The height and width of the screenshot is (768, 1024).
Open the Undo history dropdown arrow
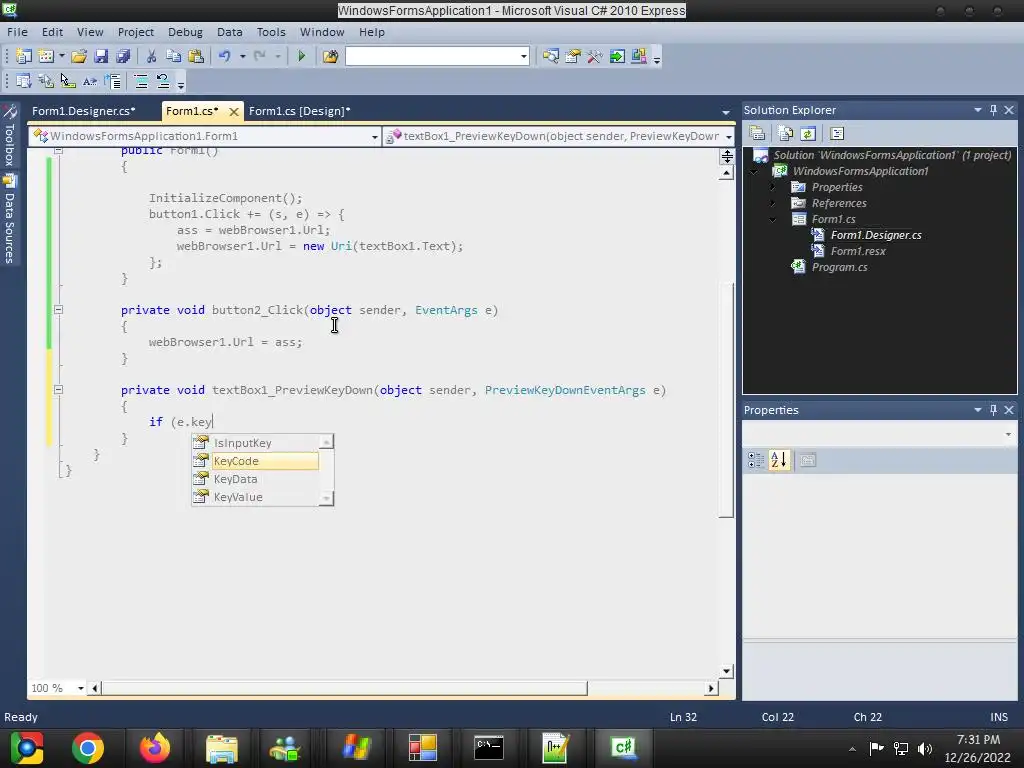point(242,57)
